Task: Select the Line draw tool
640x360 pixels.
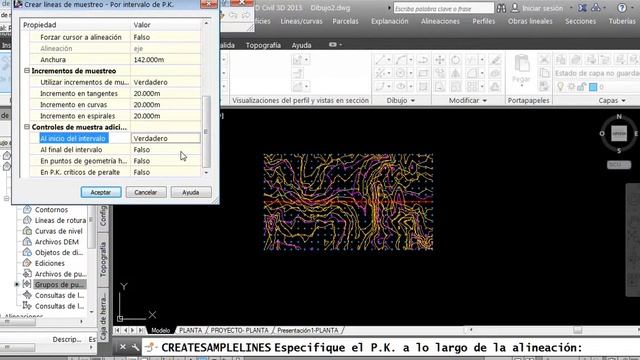Action: pos(380,60)
